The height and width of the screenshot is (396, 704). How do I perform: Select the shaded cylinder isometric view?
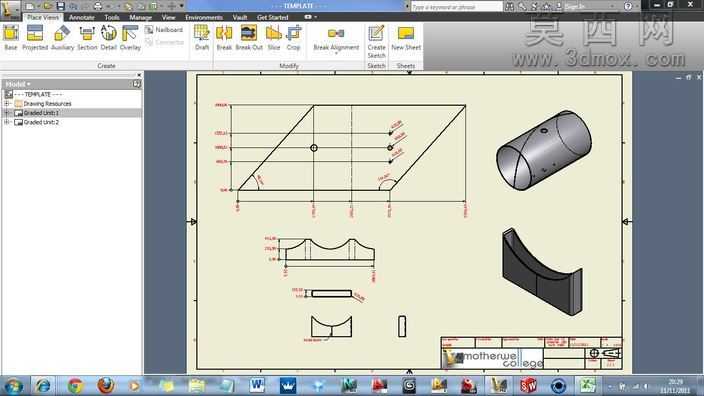click(x=544, y=150)
